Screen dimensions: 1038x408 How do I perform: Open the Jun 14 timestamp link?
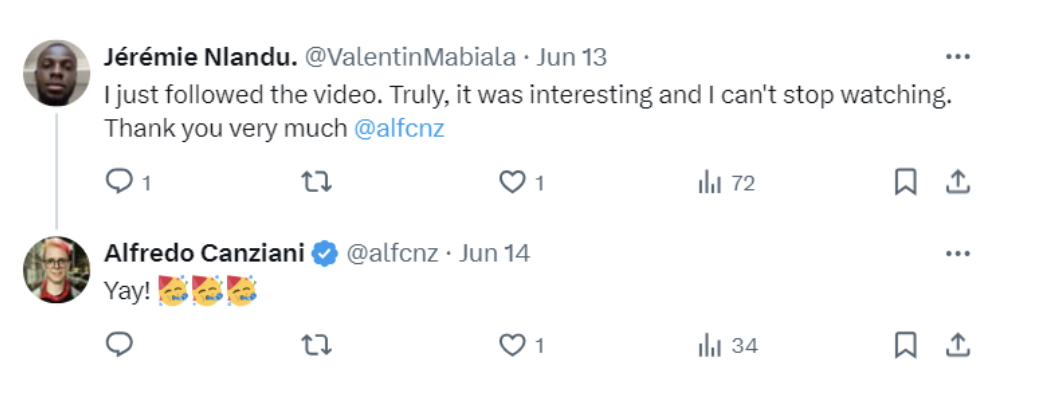pyautogui.click(x=495, y=254)
